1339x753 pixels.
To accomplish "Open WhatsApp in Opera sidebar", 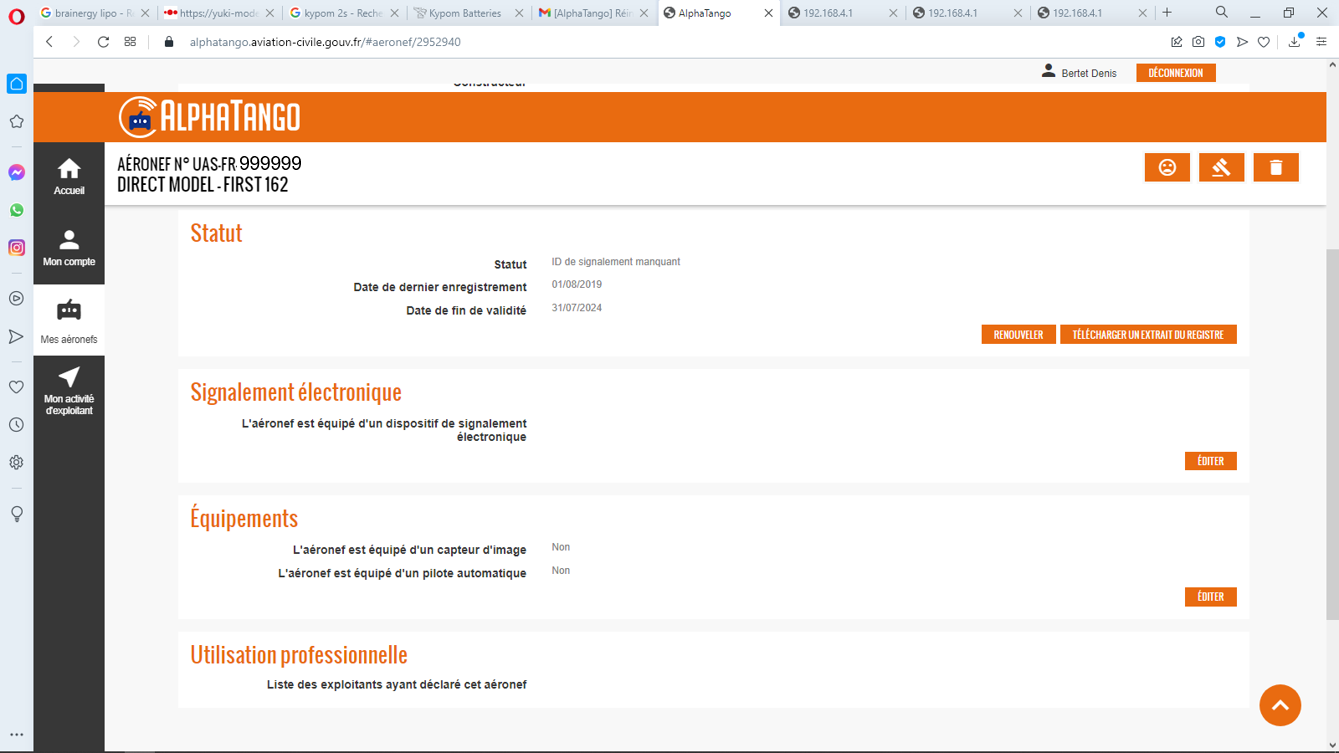I will coord(17,210).
